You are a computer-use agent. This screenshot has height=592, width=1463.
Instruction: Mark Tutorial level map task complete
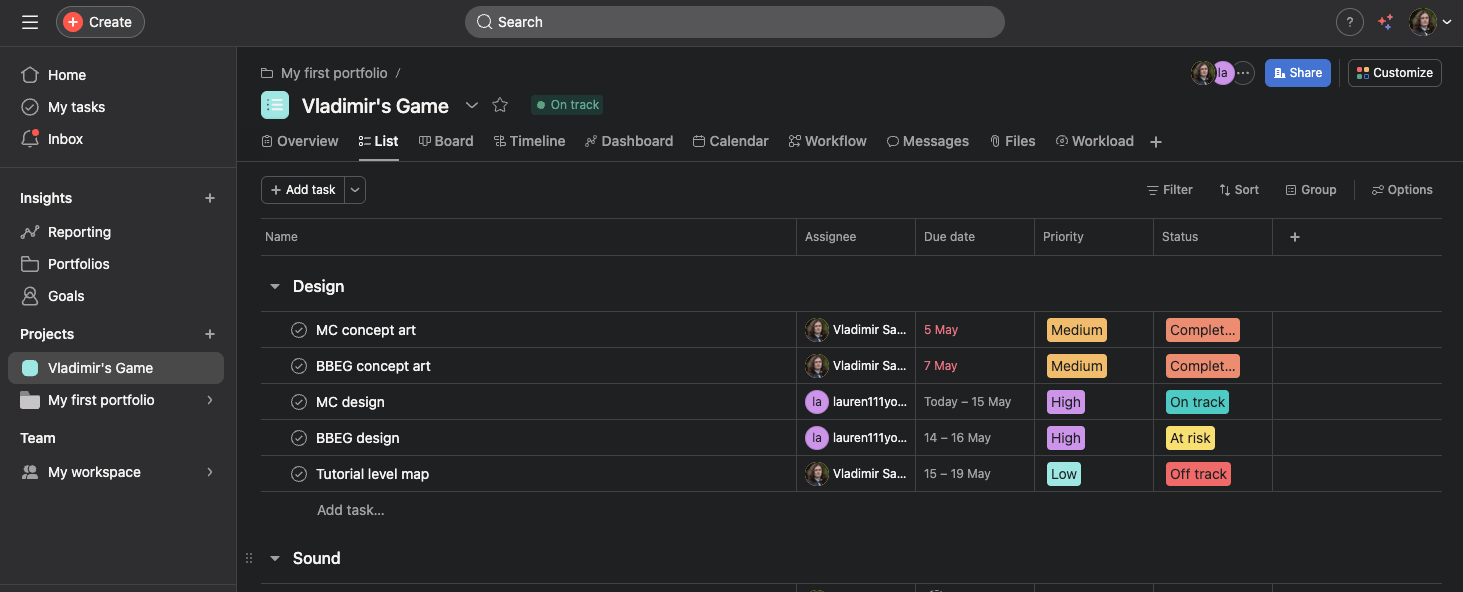pyautogui.click(x=299, y=474)
